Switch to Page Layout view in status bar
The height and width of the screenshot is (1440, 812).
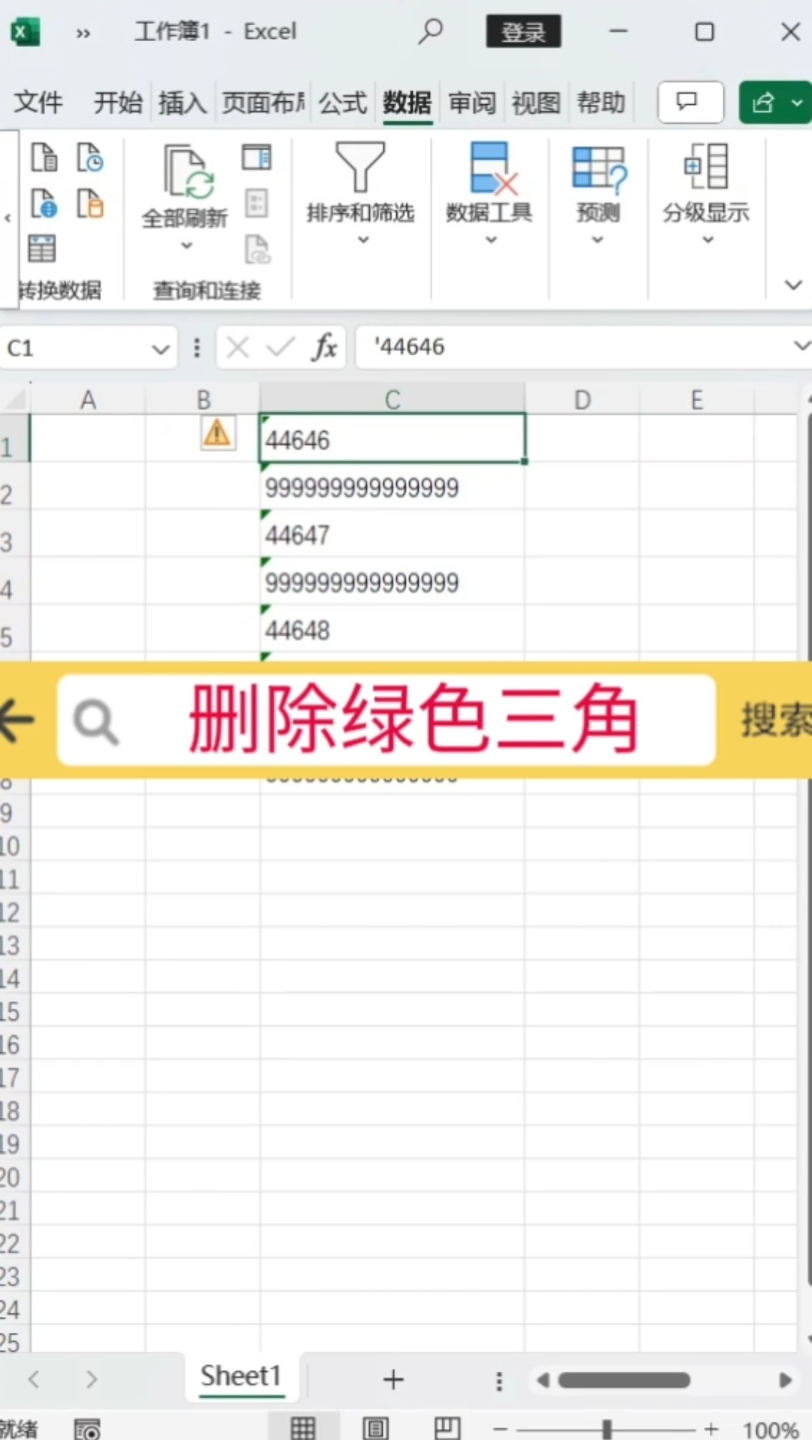click(x=375, y=1427)
